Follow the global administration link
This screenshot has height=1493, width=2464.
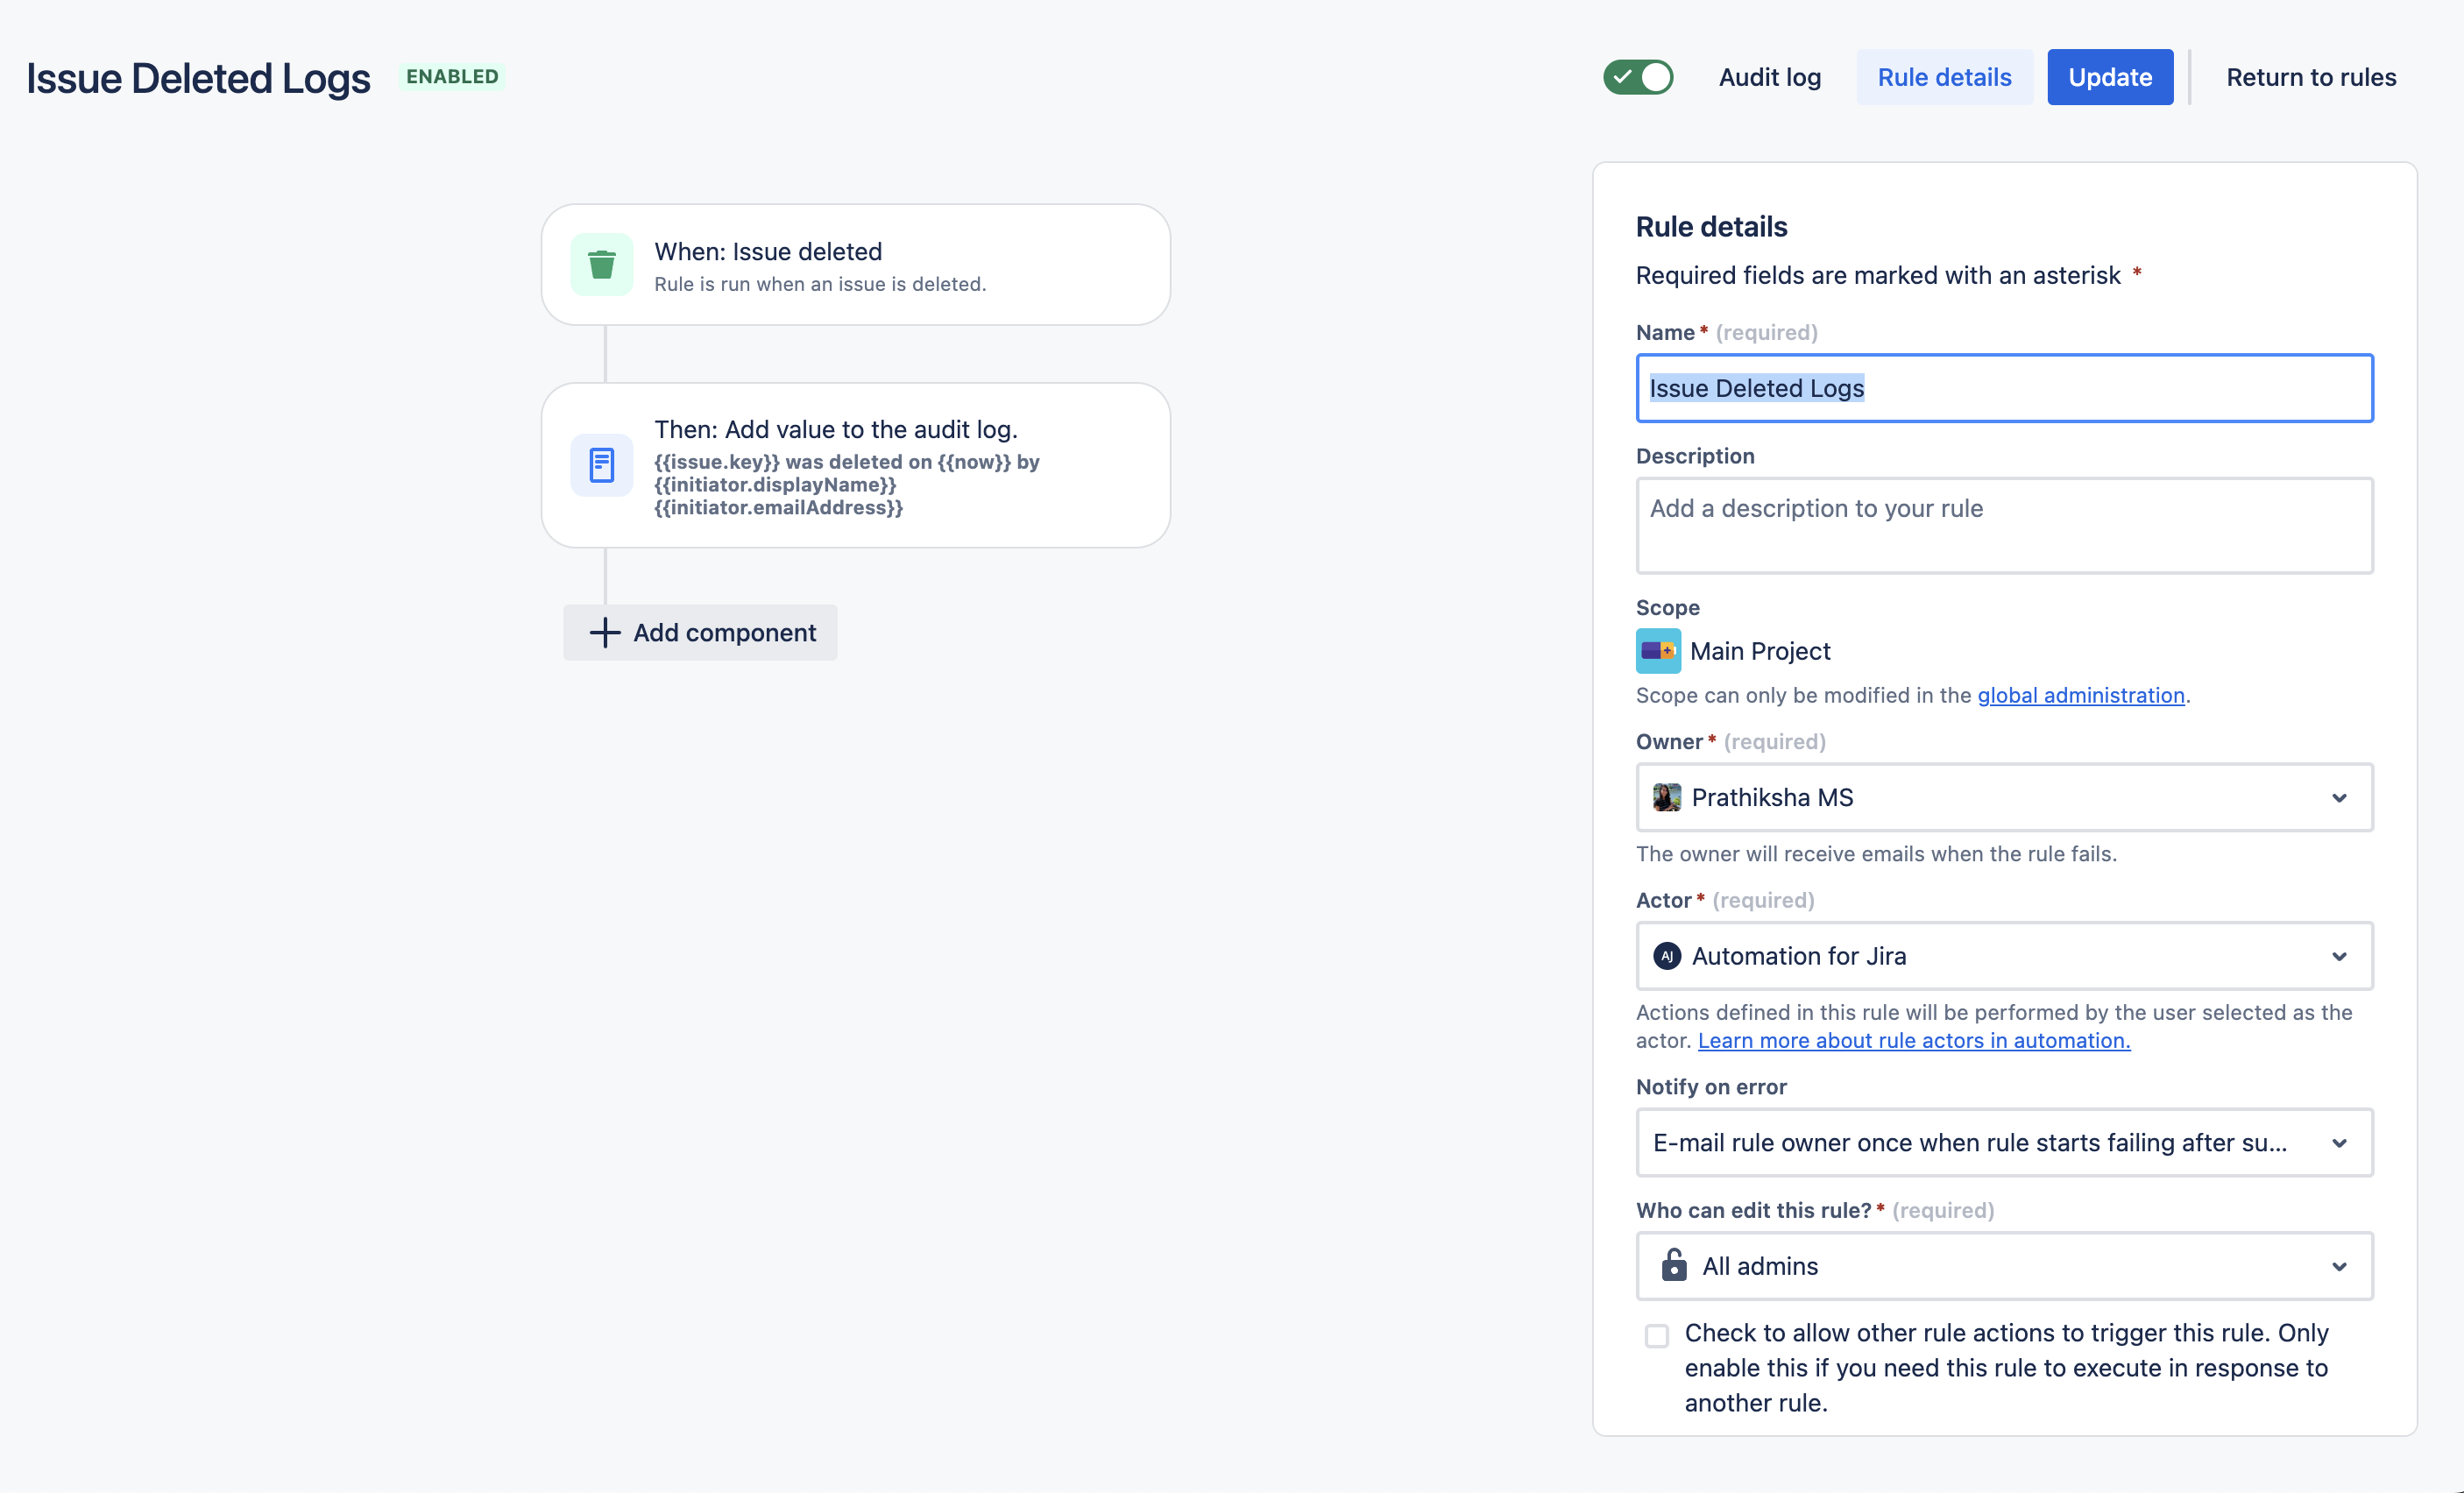tap(2080, 695)
